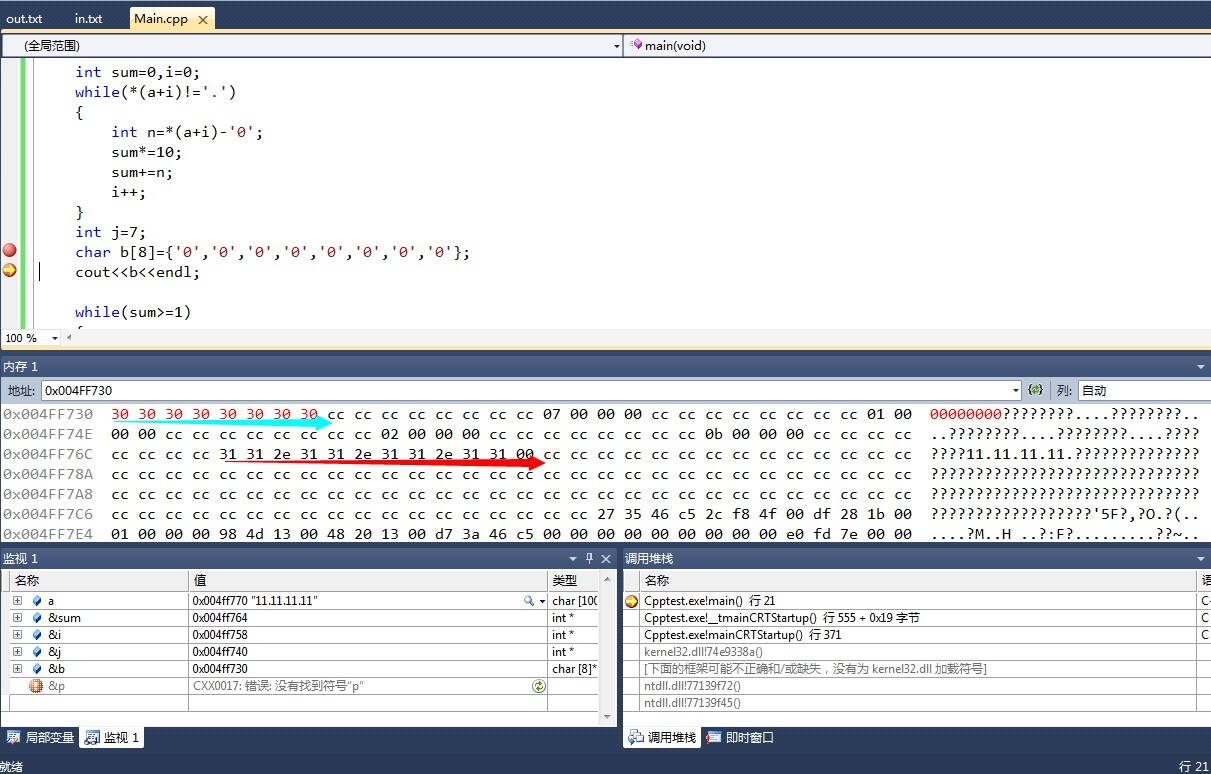Open the columns (列) 自动 dropdown
The image size is (1211, 774).
click(1143, 391)
